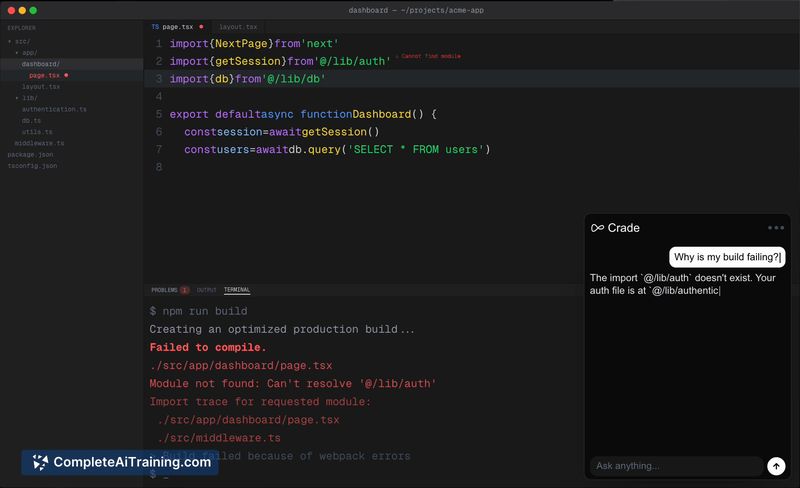Open utils.ts in the Explorer
The image size is (800, 488).
coord(37,132)
